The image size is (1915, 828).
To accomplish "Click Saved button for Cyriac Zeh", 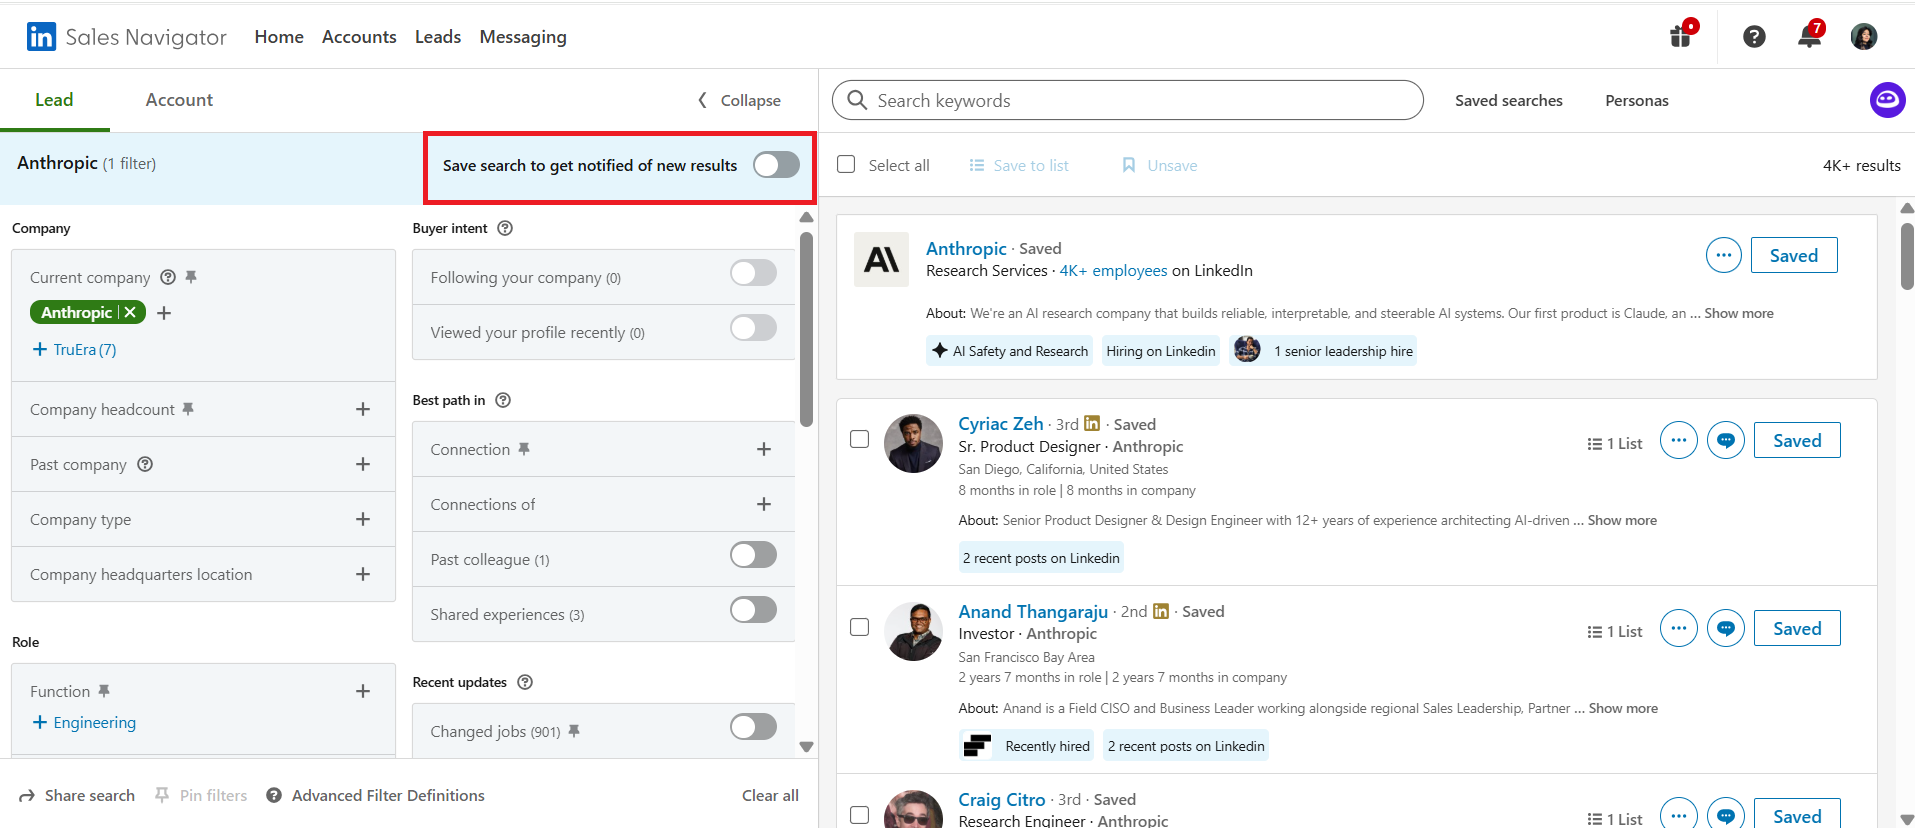I will [1797, 440].
